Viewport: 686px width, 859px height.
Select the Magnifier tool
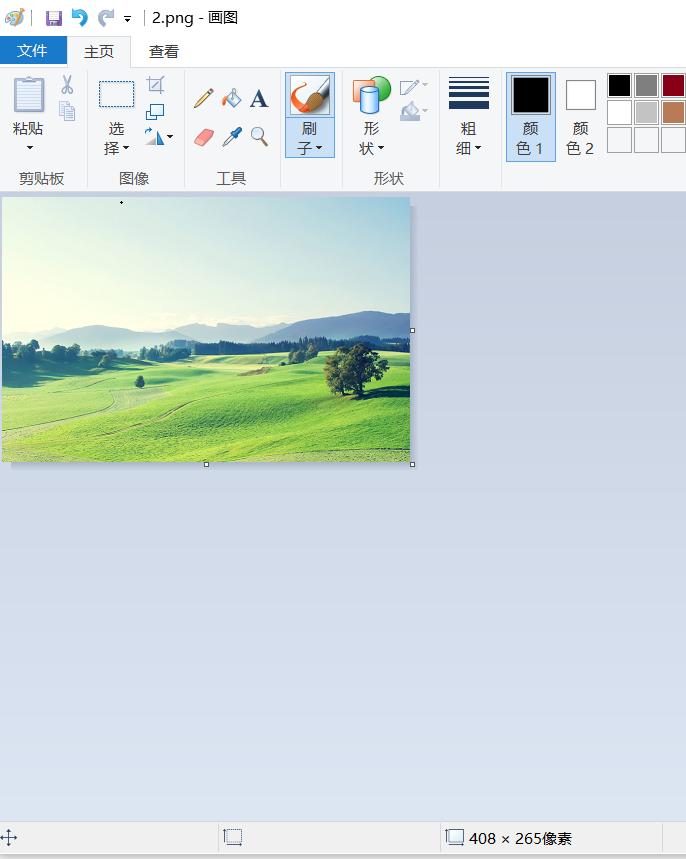coord(259,137)
